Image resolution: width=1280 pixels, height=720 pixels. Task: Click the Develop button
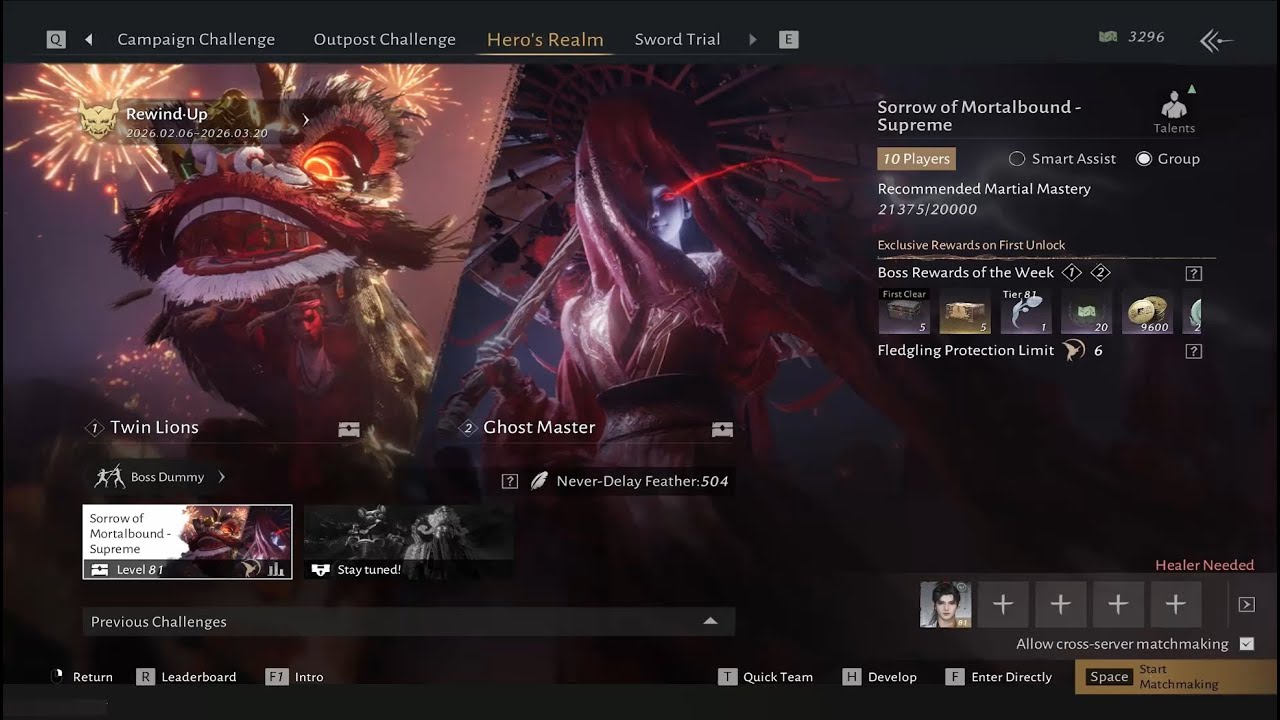coord(880,677)
